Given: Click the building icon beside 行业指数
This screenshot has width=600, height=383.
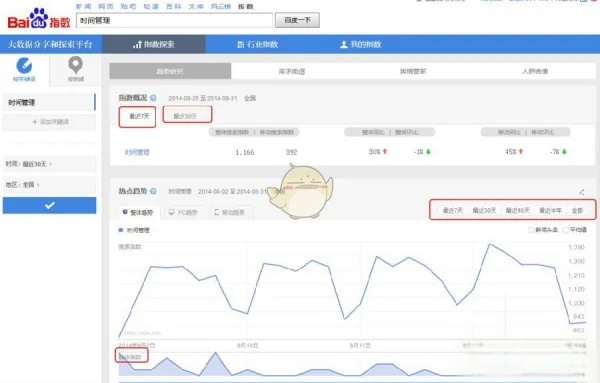Looking at the screenshot, I should pyautogui.click(x=240, y=44).
